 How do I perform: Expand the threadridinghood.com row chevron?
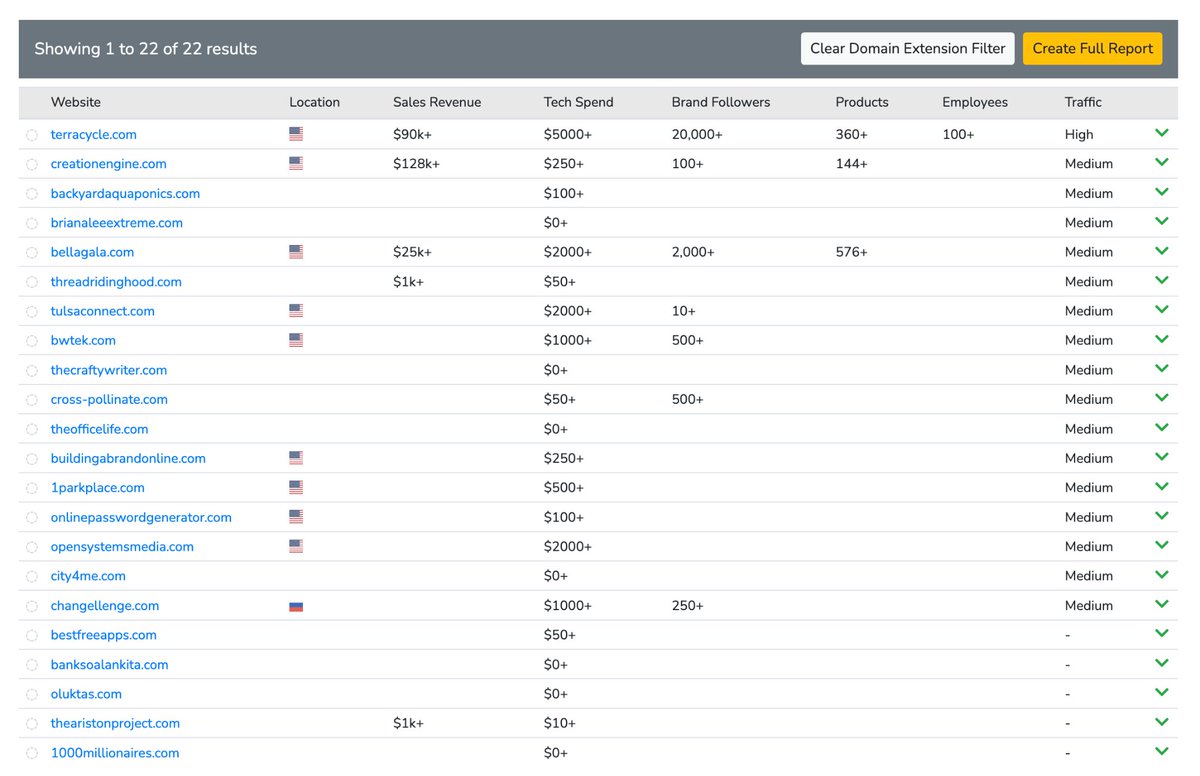click(x=1161, y=280)
